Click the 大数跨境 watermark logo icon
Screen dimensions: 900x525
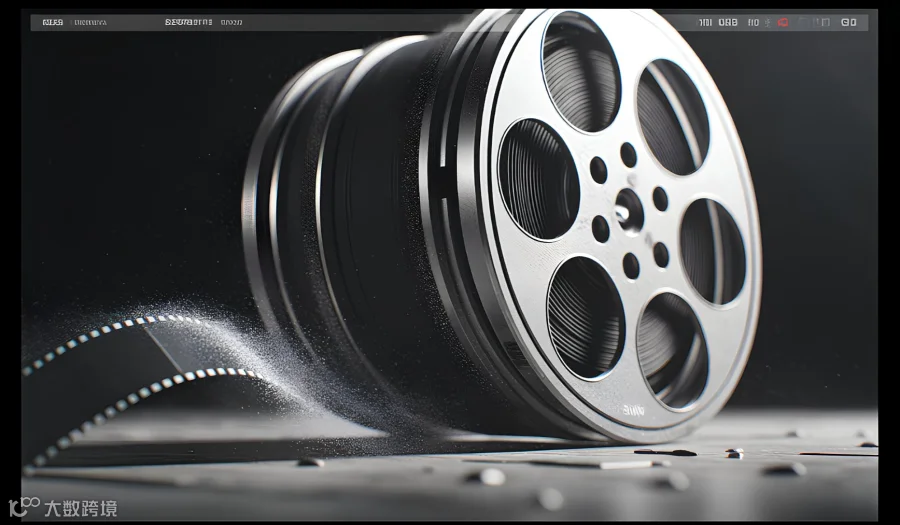point(24,507)
